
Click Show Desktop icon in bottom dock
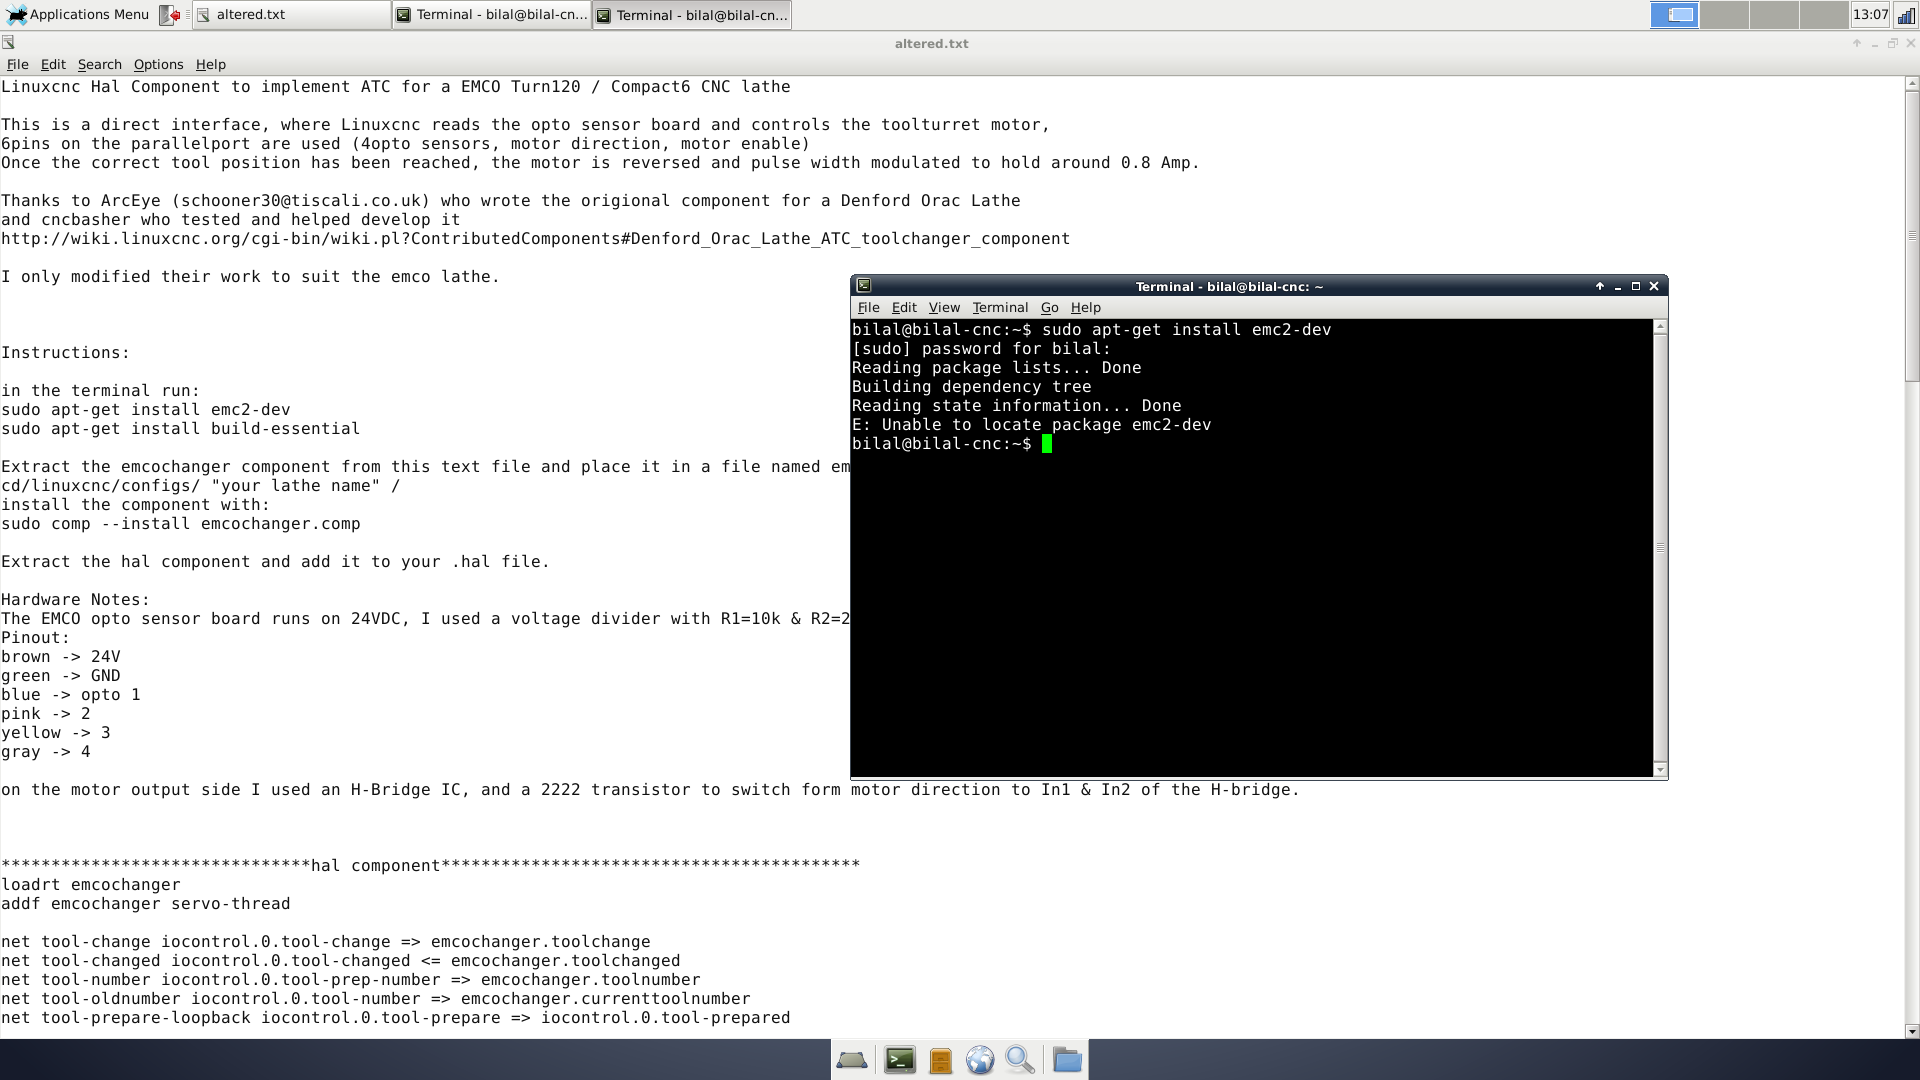852,1060
